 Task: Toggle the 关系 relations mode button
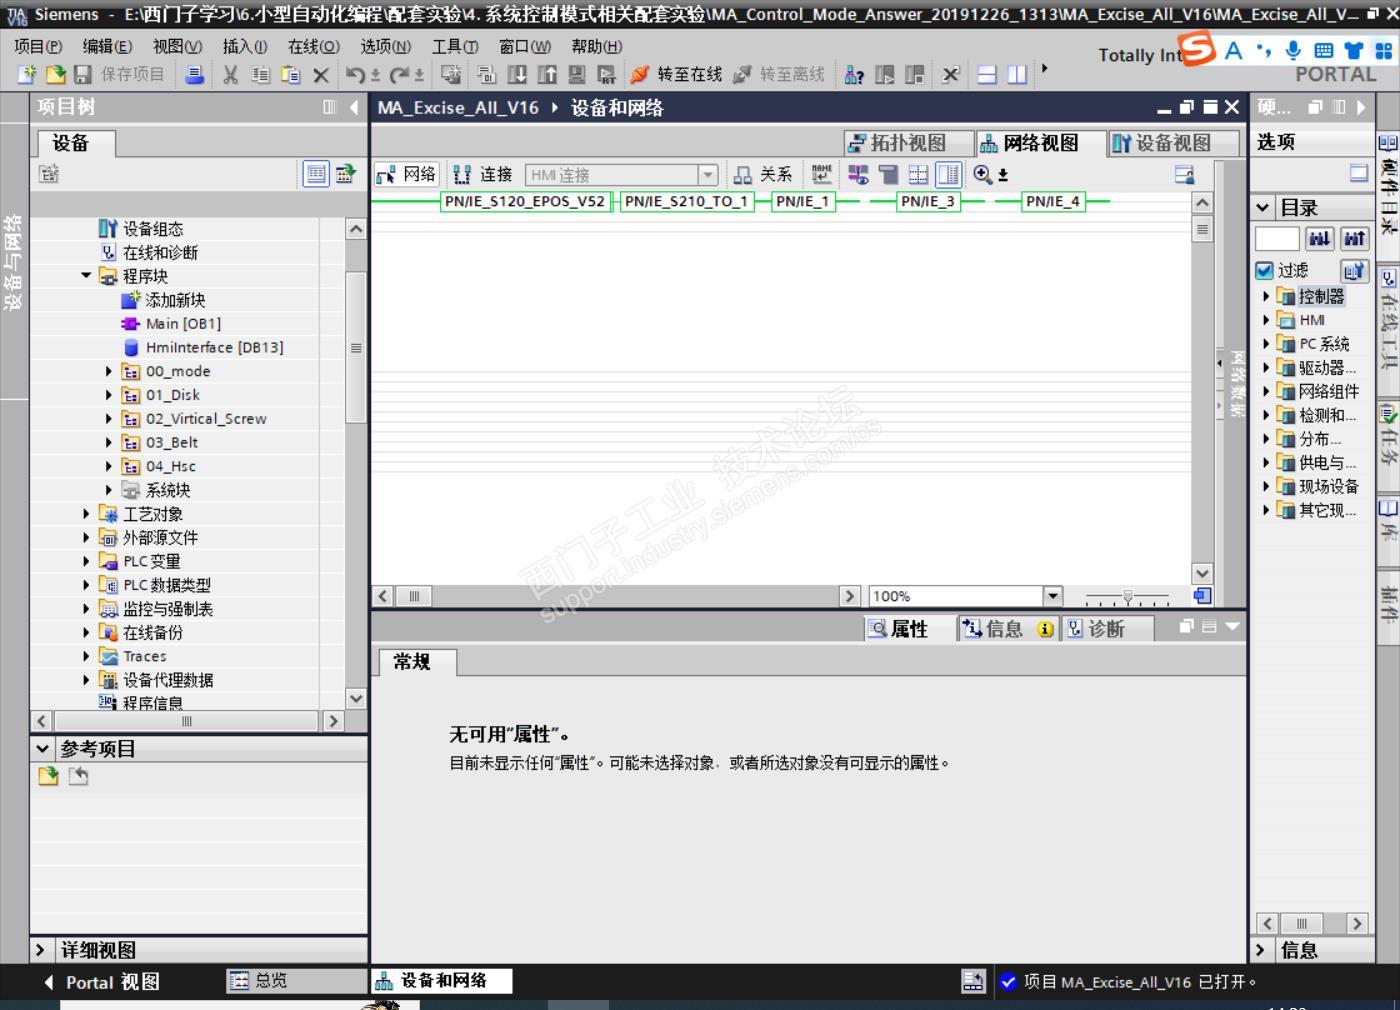762,175
